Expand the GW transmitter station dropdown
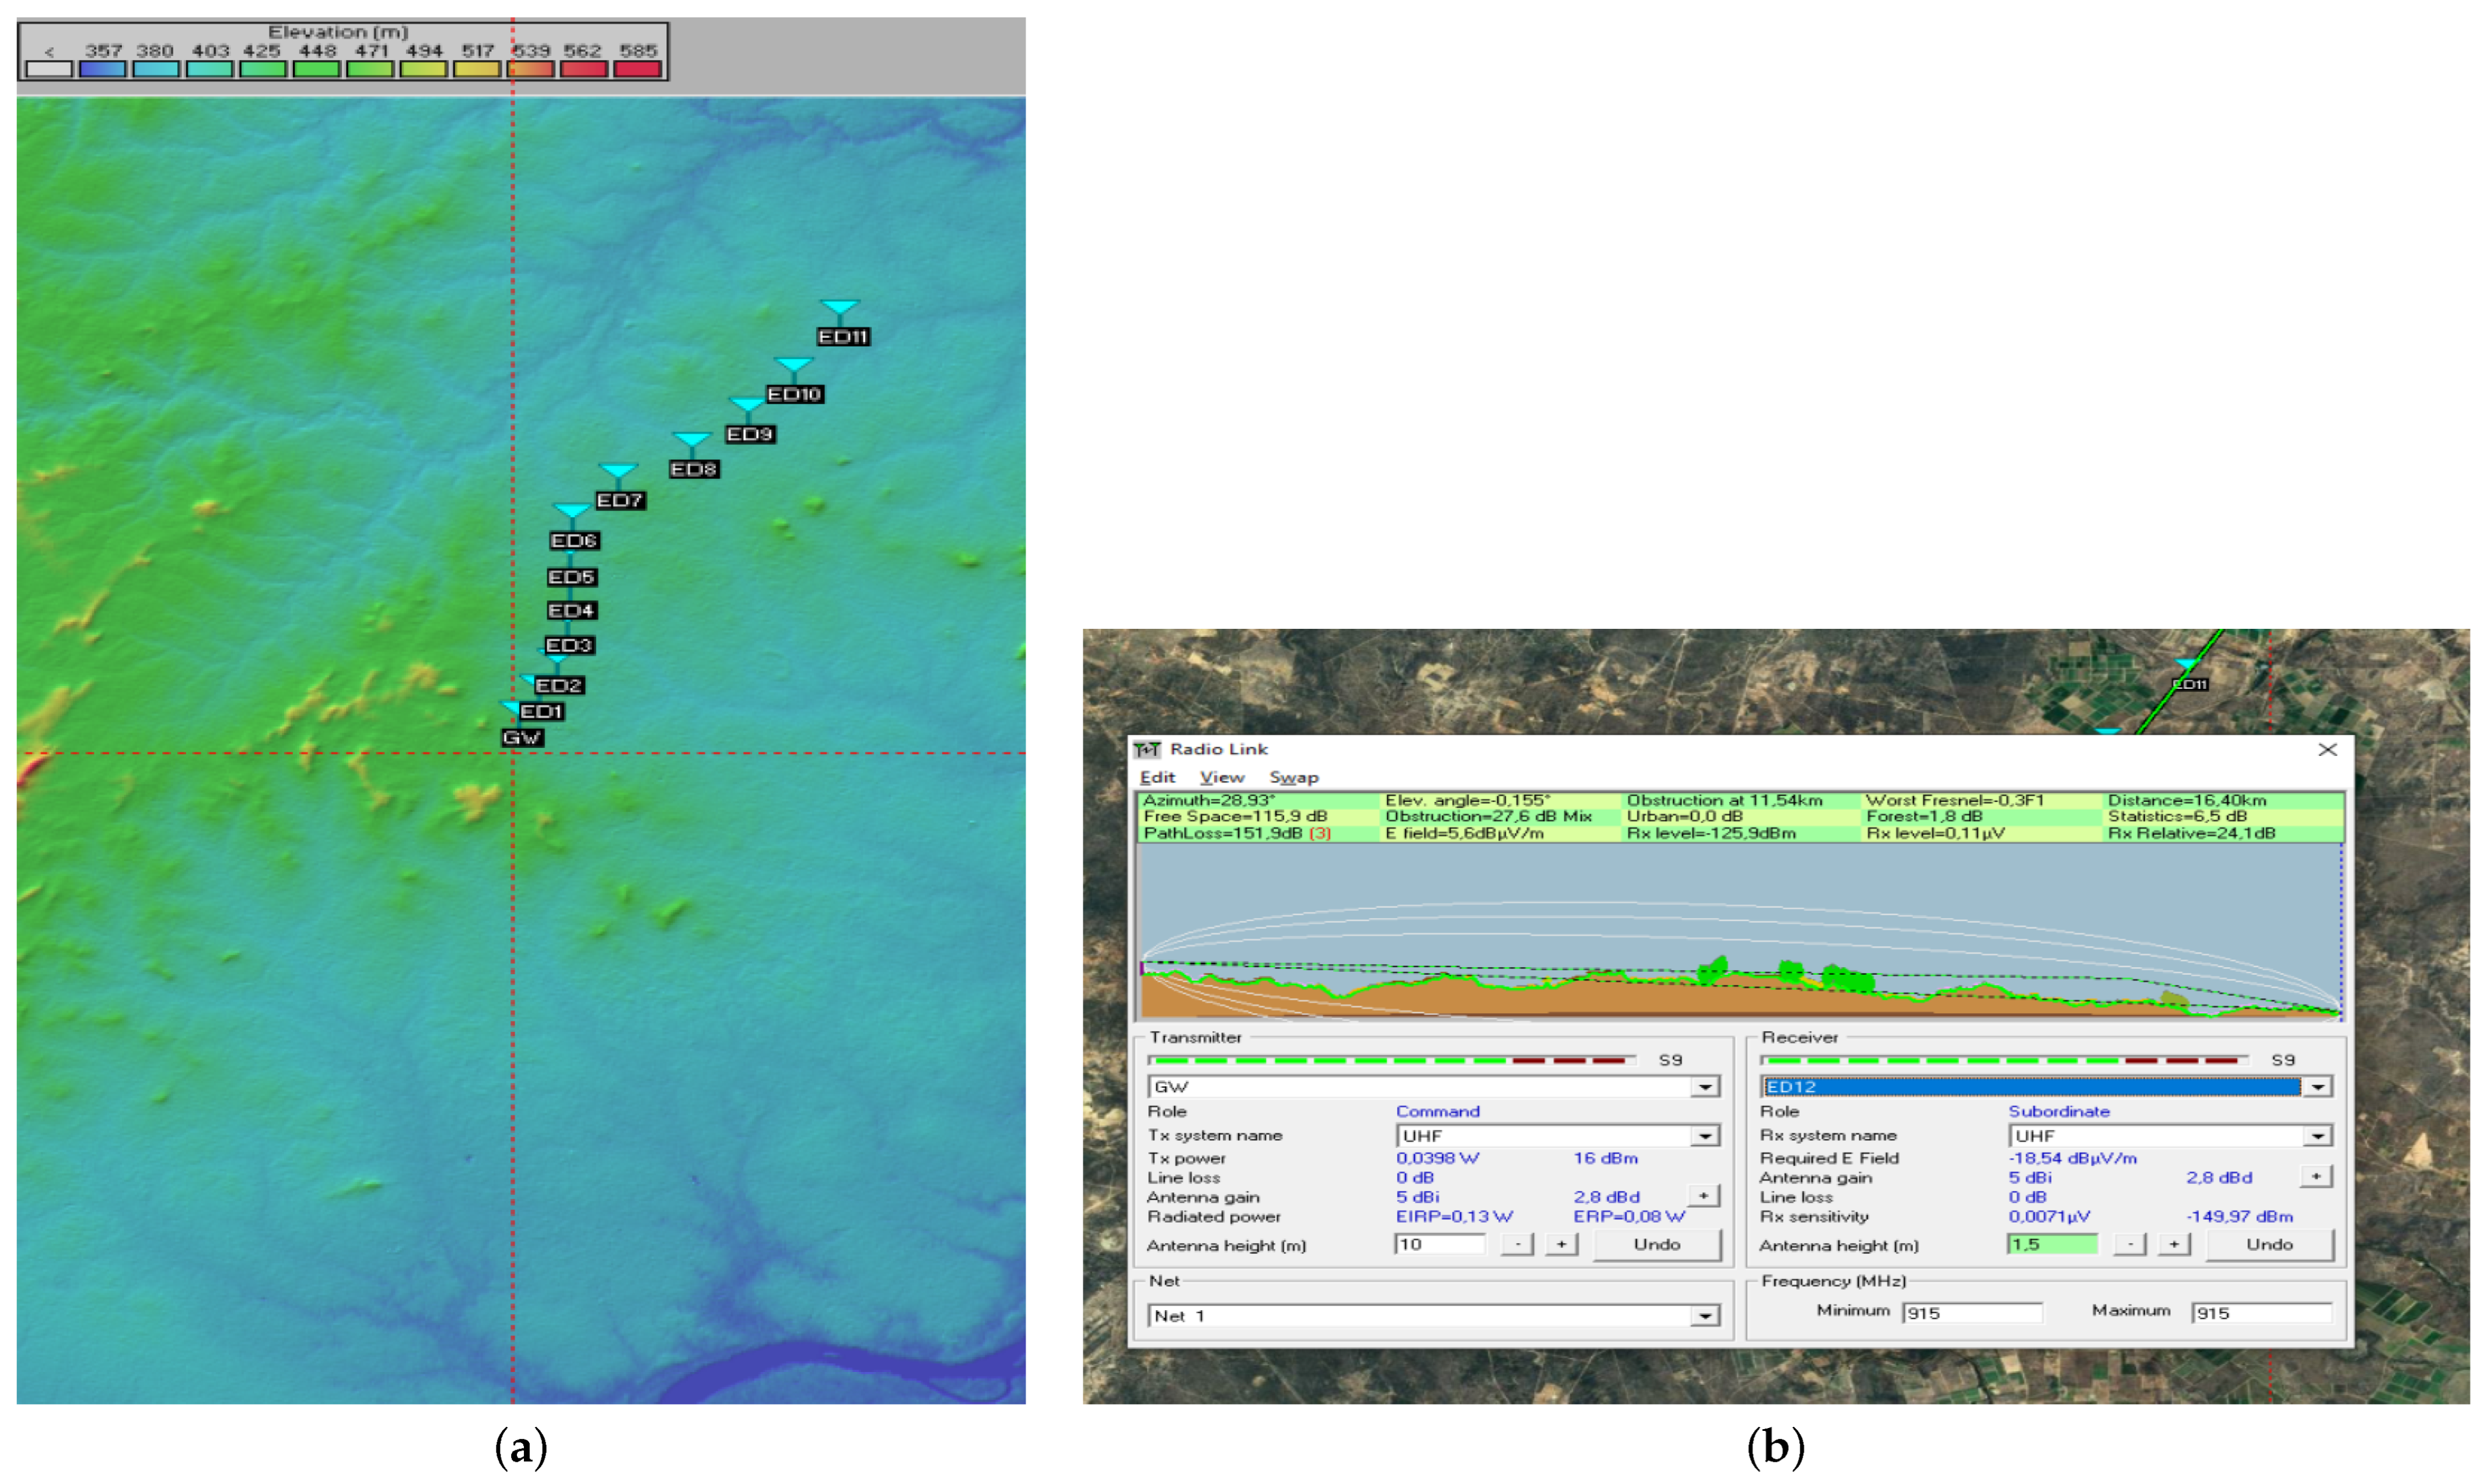The width and height of the screenshot is (2490, 1484). tap(1705, 1087)
